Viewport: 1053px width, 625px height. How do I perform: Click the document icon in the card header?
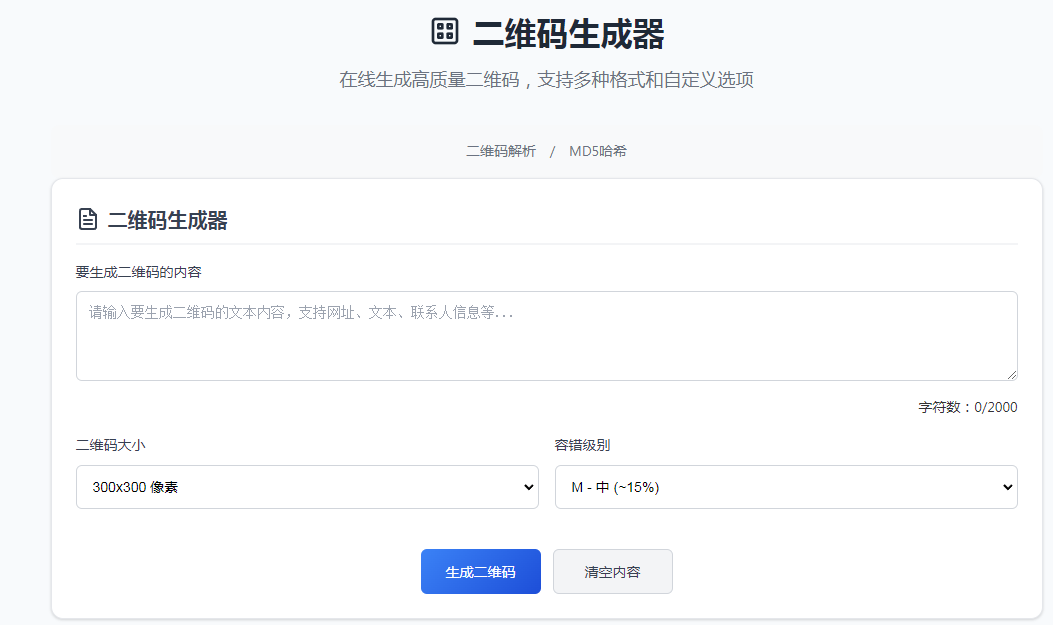(88, 219)
